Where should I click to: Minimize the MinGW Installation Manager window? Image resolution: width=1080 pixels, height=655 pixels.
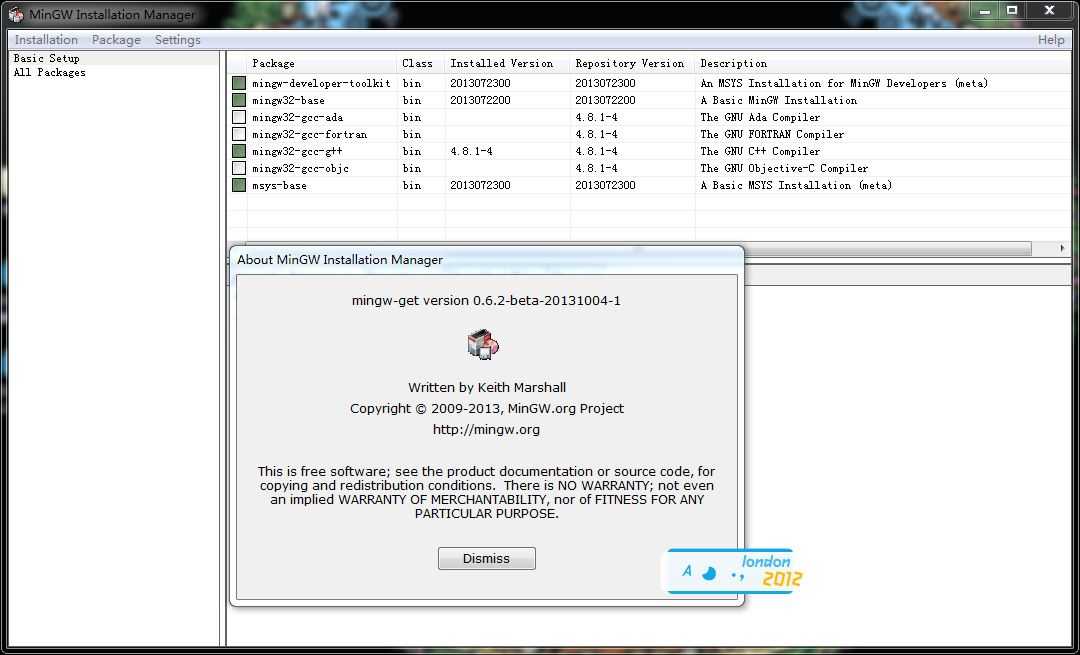[x=984, y=10]
